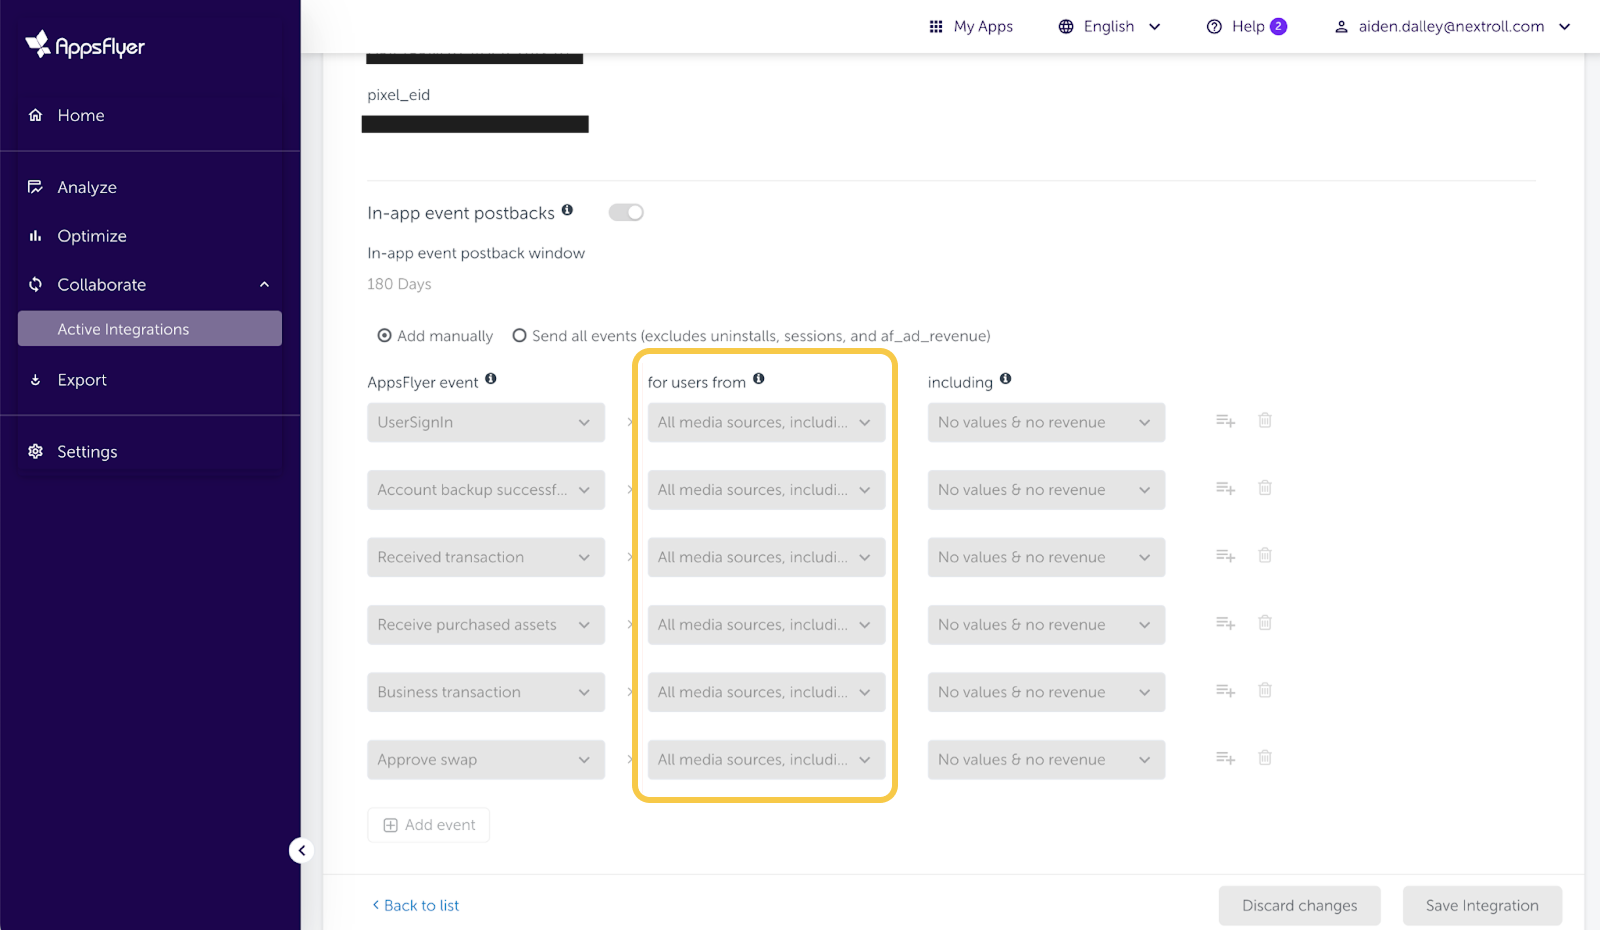Toggle the In-app event postbacks switch
Viewport: 1600px width, 930px height.
(626, 212)
